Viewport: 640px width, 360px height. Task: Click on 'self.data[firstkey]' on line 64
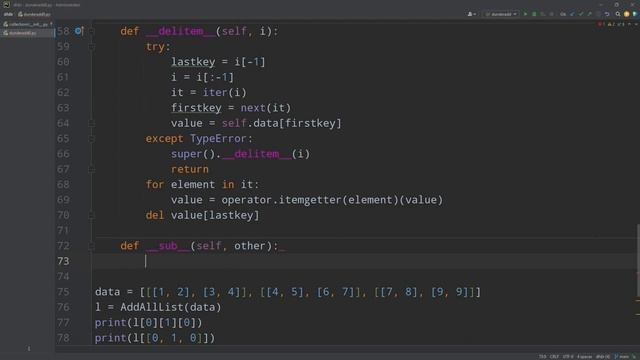point(281,123)
